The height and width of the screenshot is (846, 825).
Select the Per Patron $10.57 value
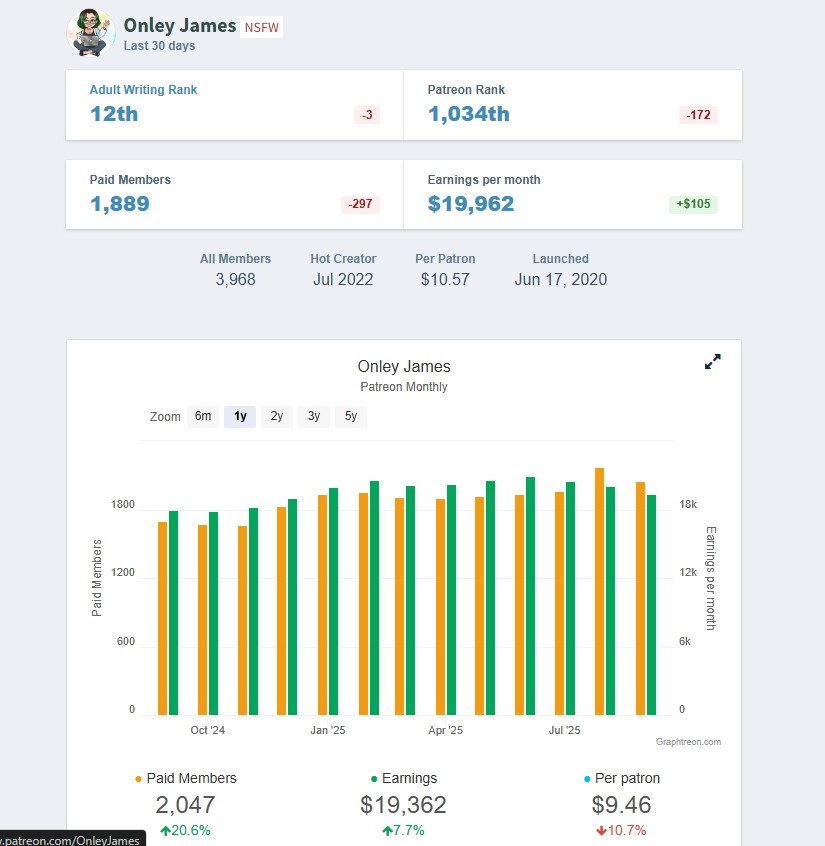[445, 279]
